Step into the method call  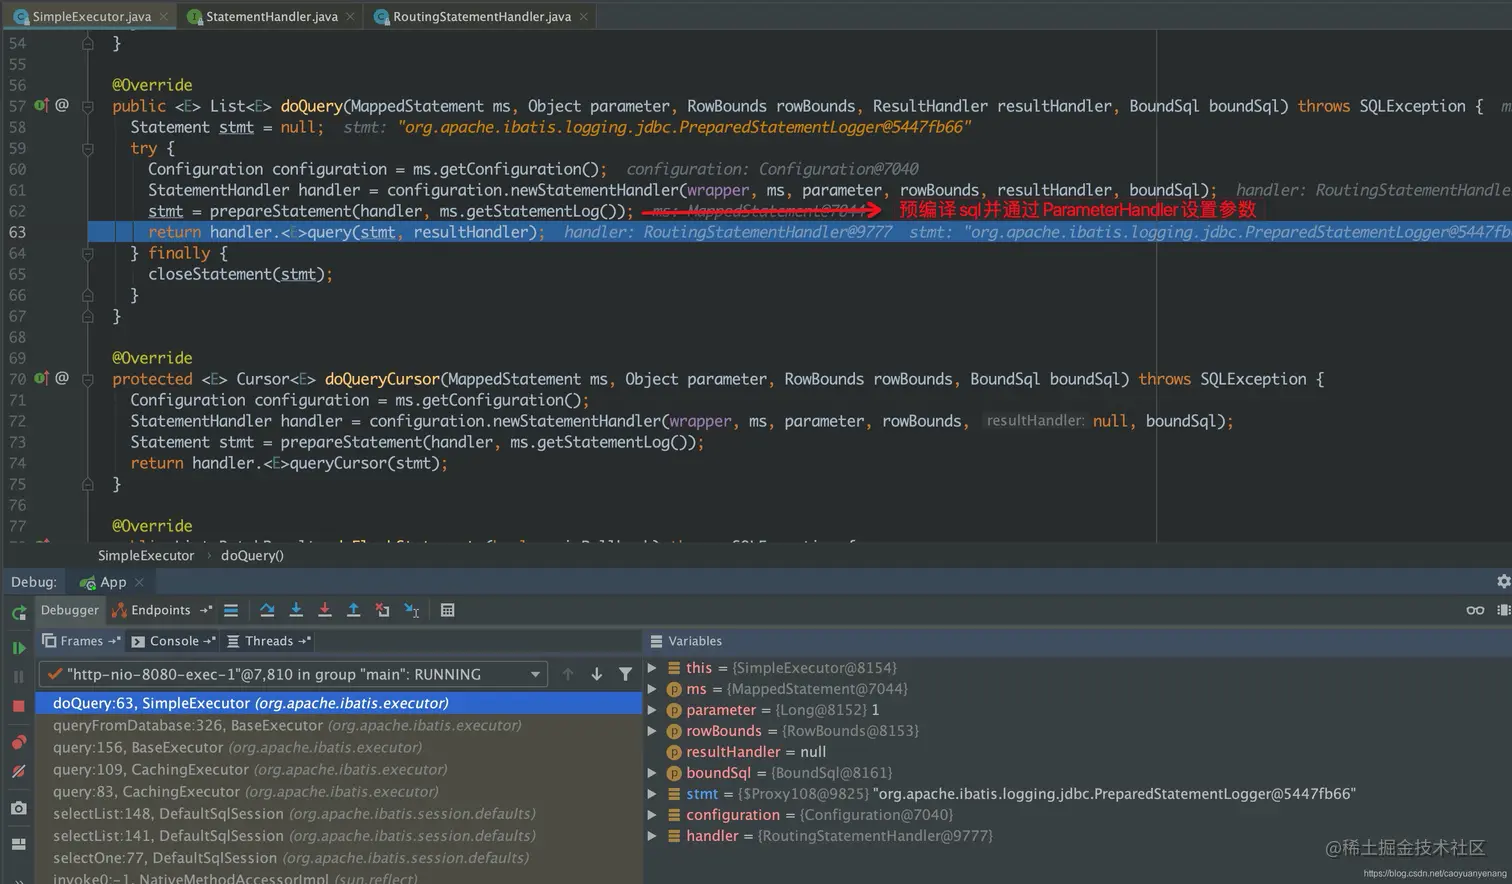coord(296,610)
